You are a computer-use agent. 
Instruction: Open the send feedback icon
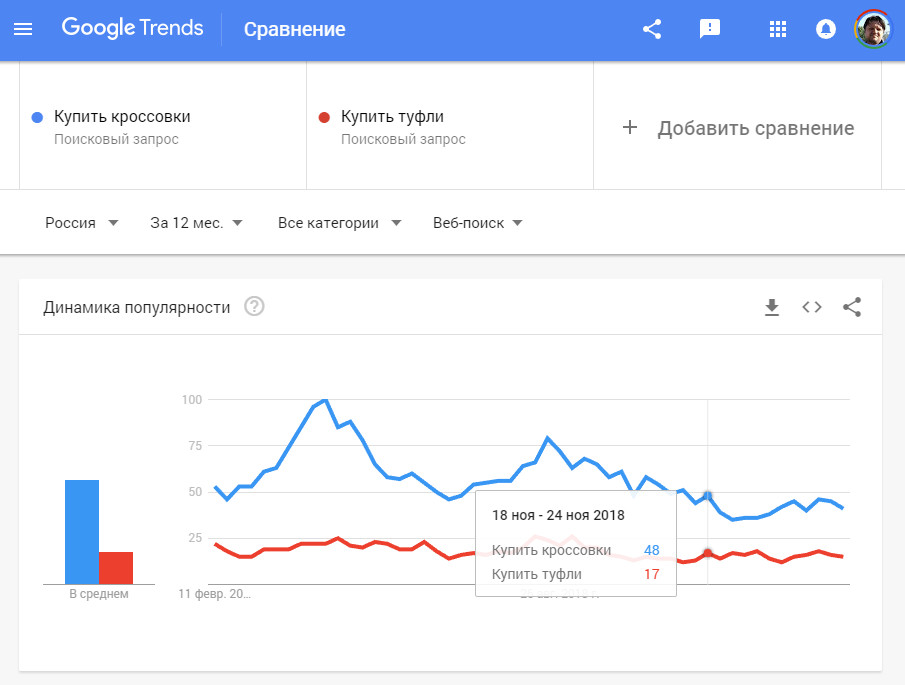point(710,29)
